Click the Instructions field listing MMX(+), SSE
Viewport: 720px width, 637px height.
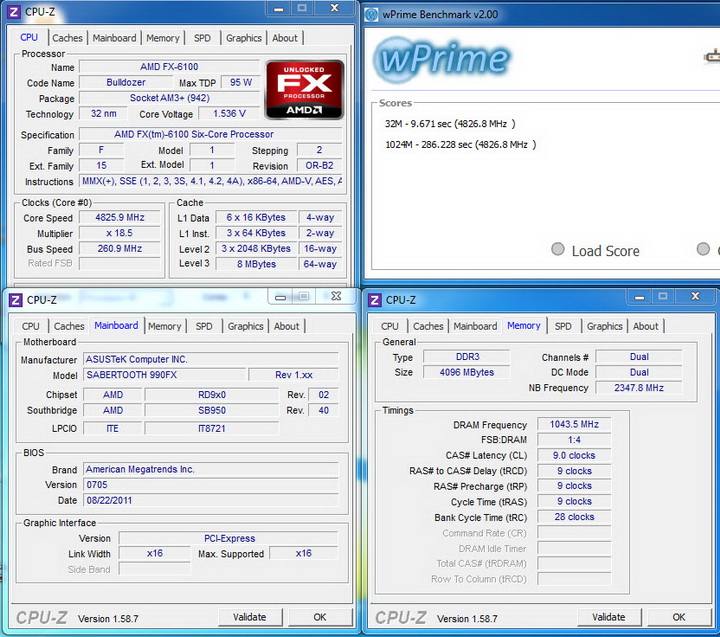tap(211, 181)
